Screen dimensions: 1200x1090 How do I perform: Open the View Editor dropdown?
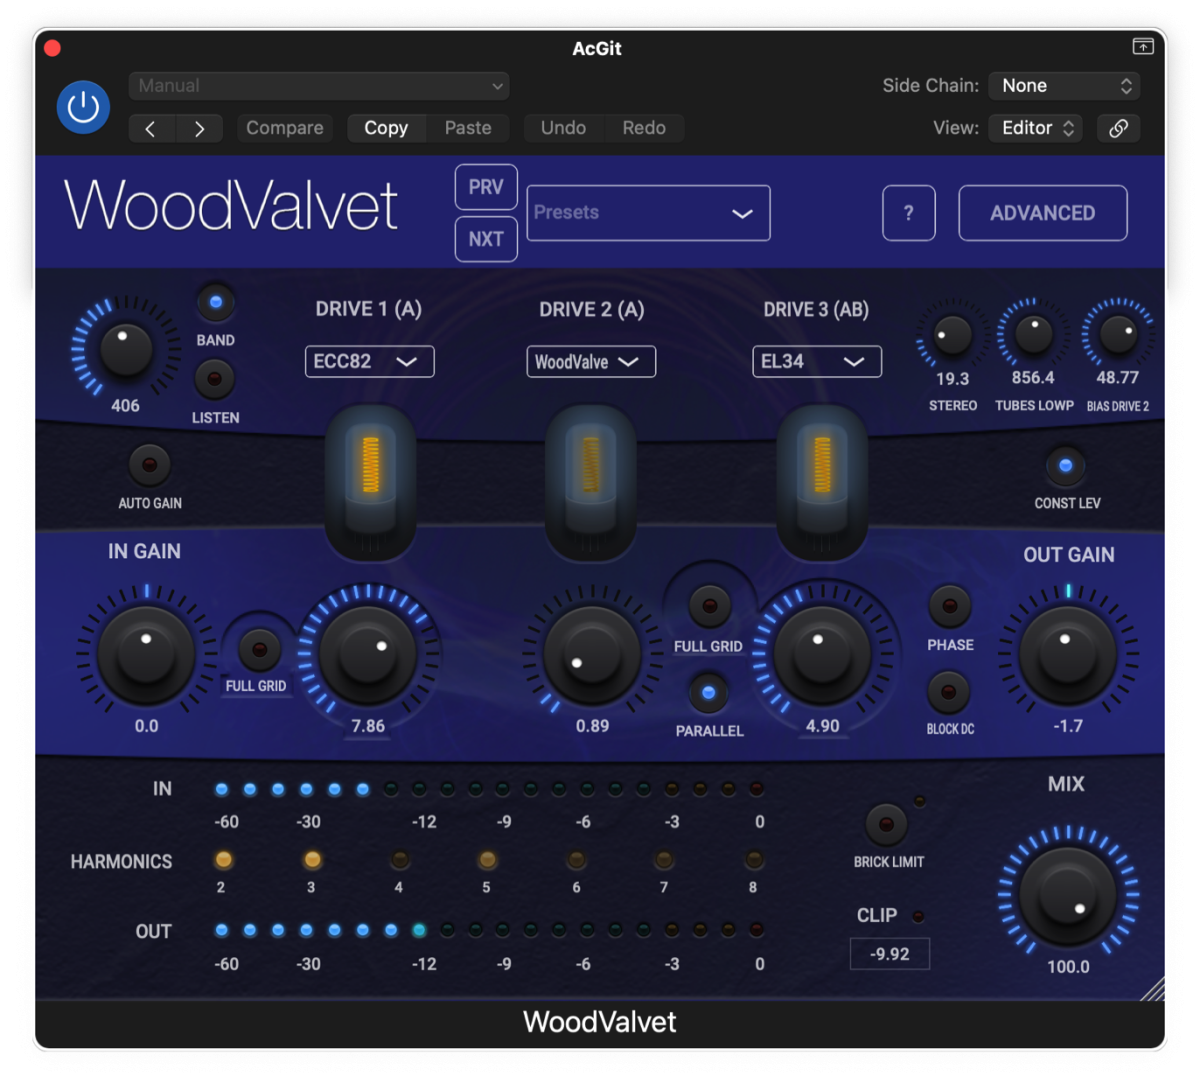pos(1036,128)
